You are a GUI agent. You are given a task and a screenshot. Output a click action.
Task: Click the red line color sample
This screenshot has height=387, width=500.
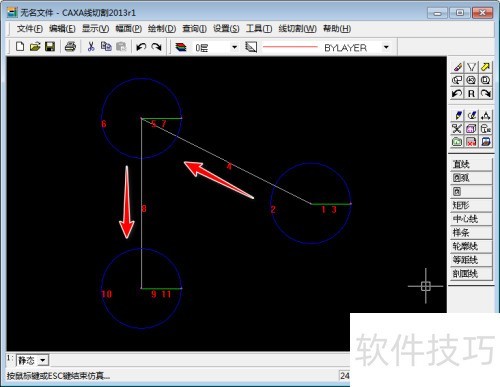coord(290,47)
